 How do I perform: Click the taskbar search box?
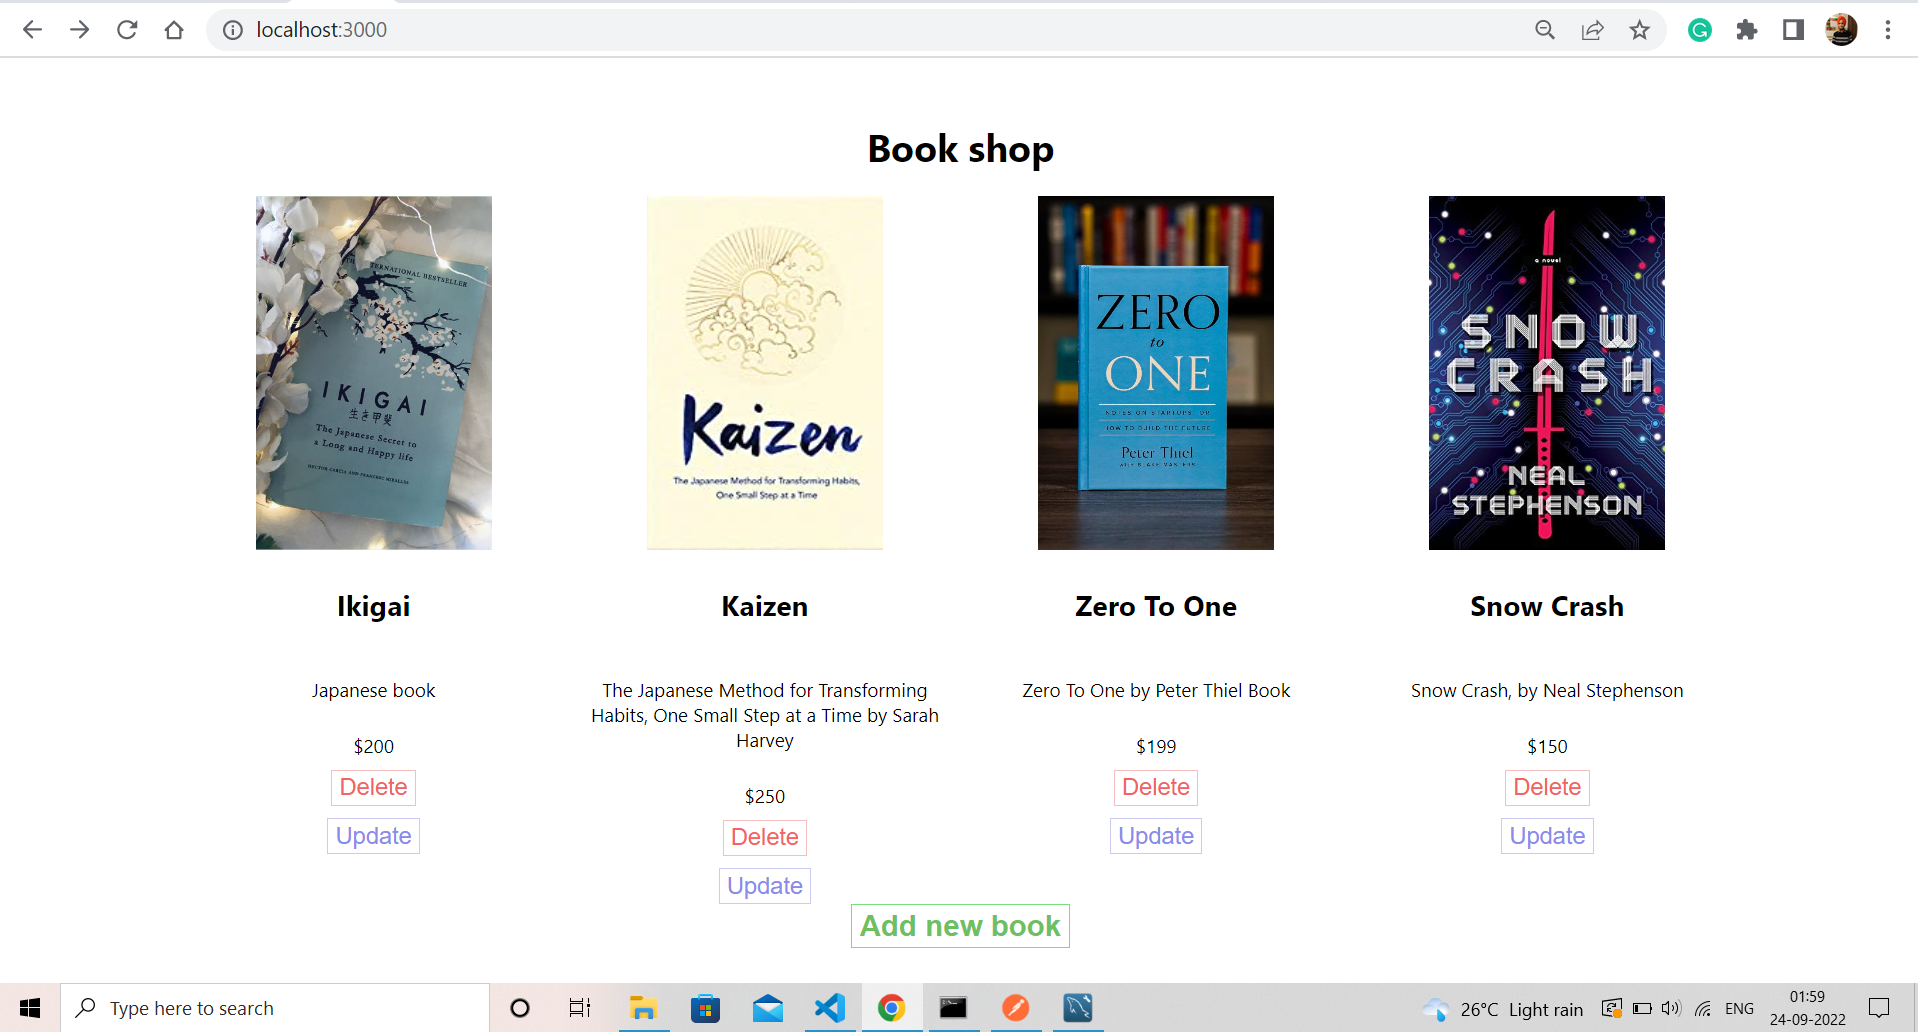pyautogui.click(x=275, y=1008)
